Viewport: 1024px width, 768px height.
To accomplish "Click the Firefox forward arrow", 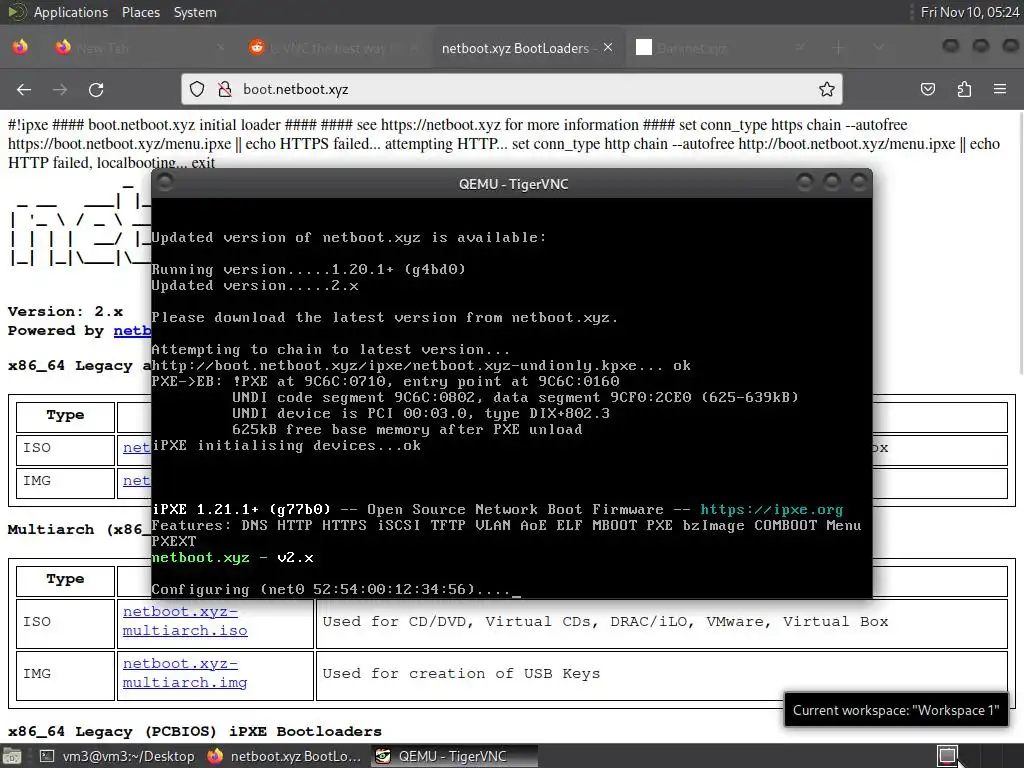I will tap(60, 89).
